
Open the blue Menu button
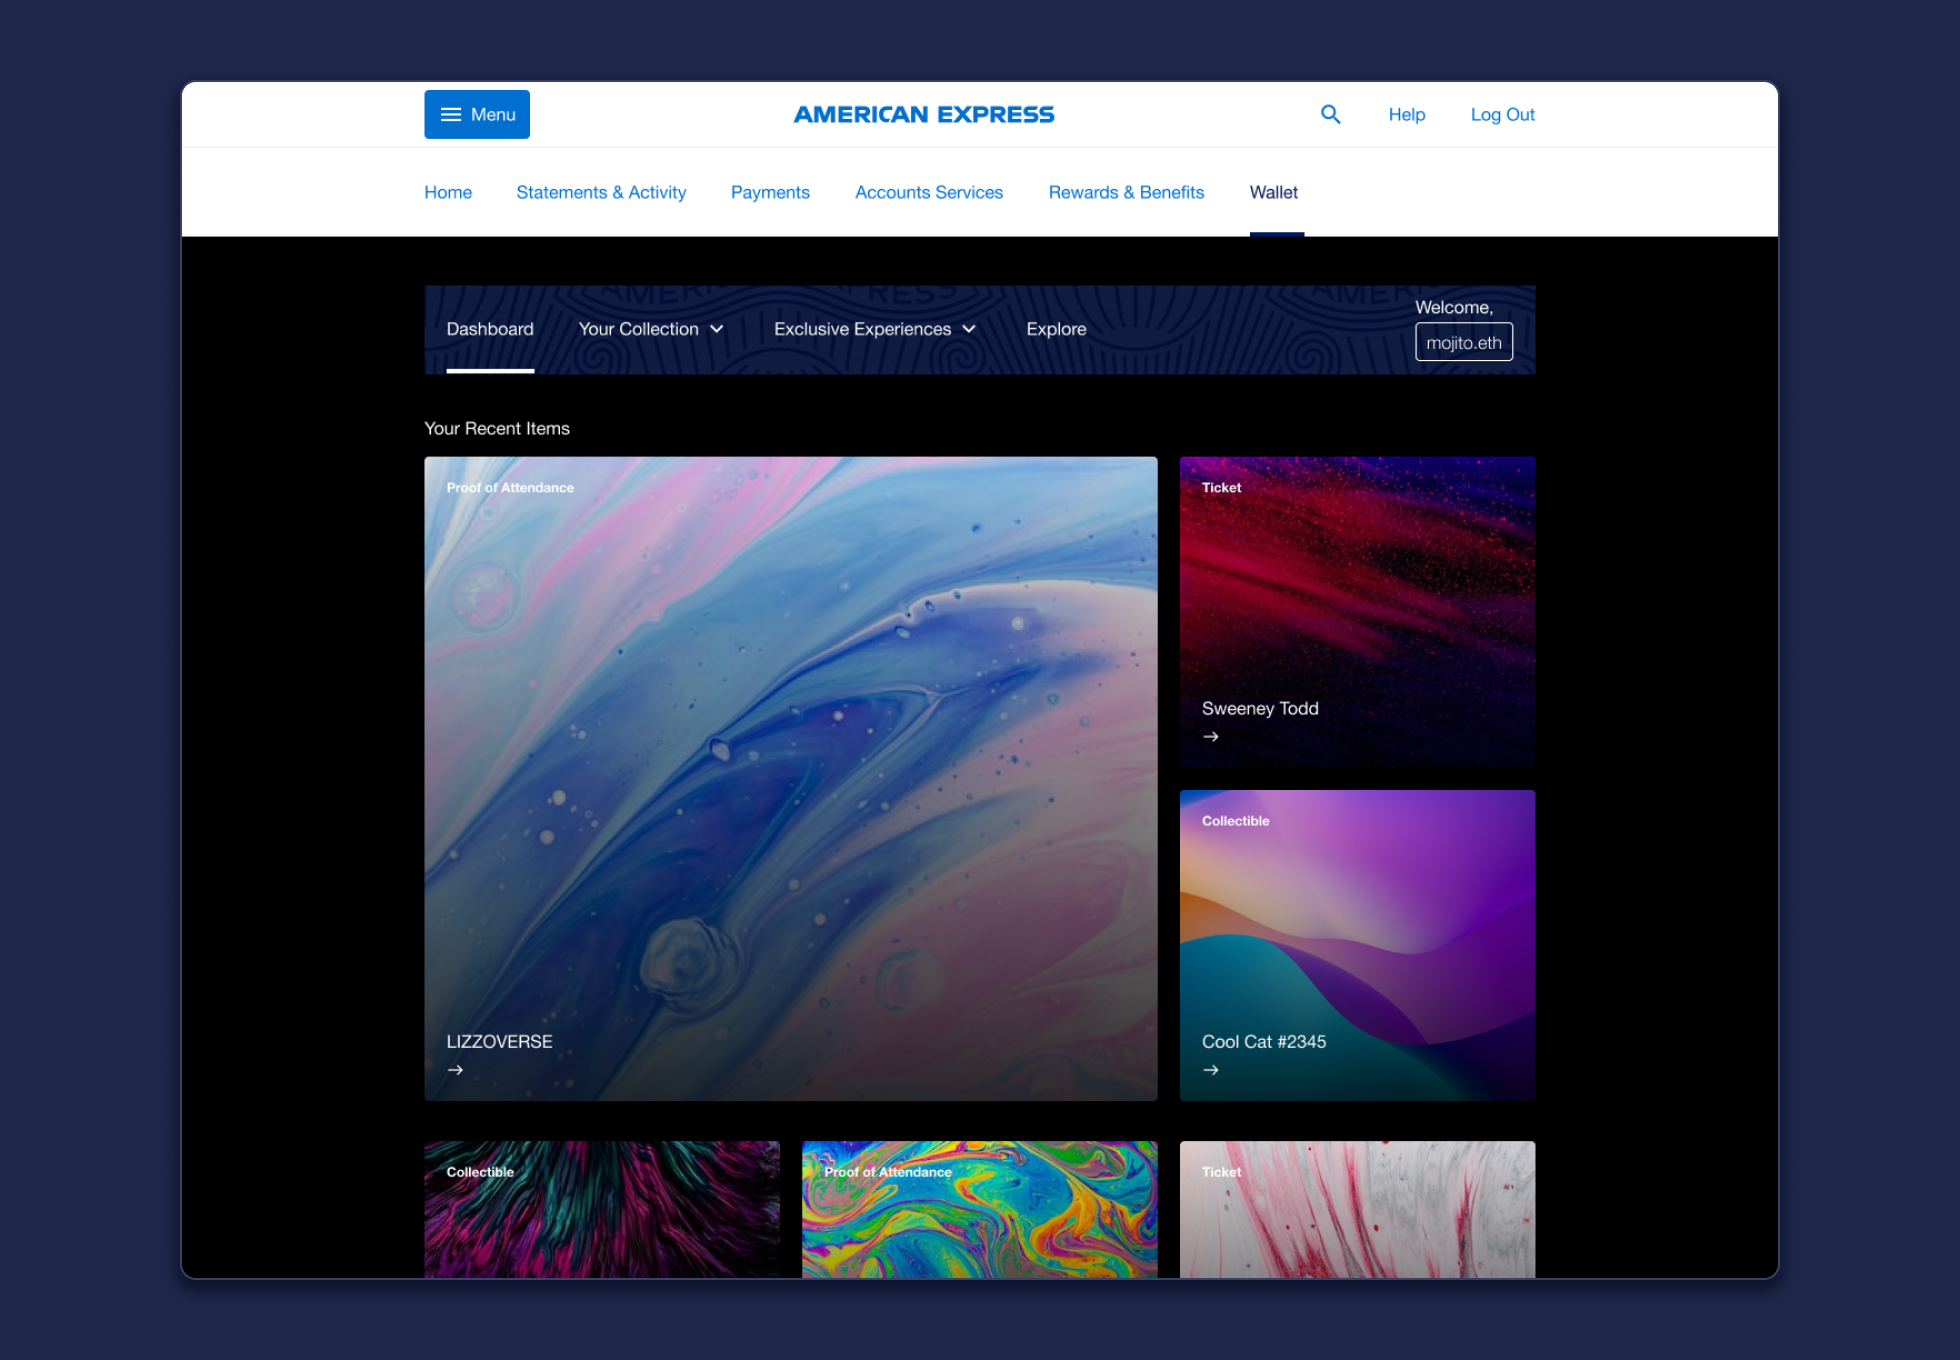tap(477, 115)
